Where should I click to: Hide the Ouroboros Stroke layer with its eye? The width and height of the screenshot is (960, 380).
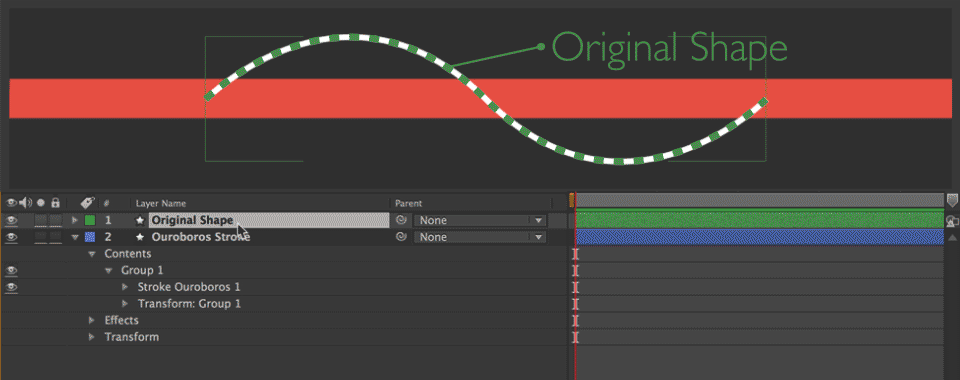(12, 237)
